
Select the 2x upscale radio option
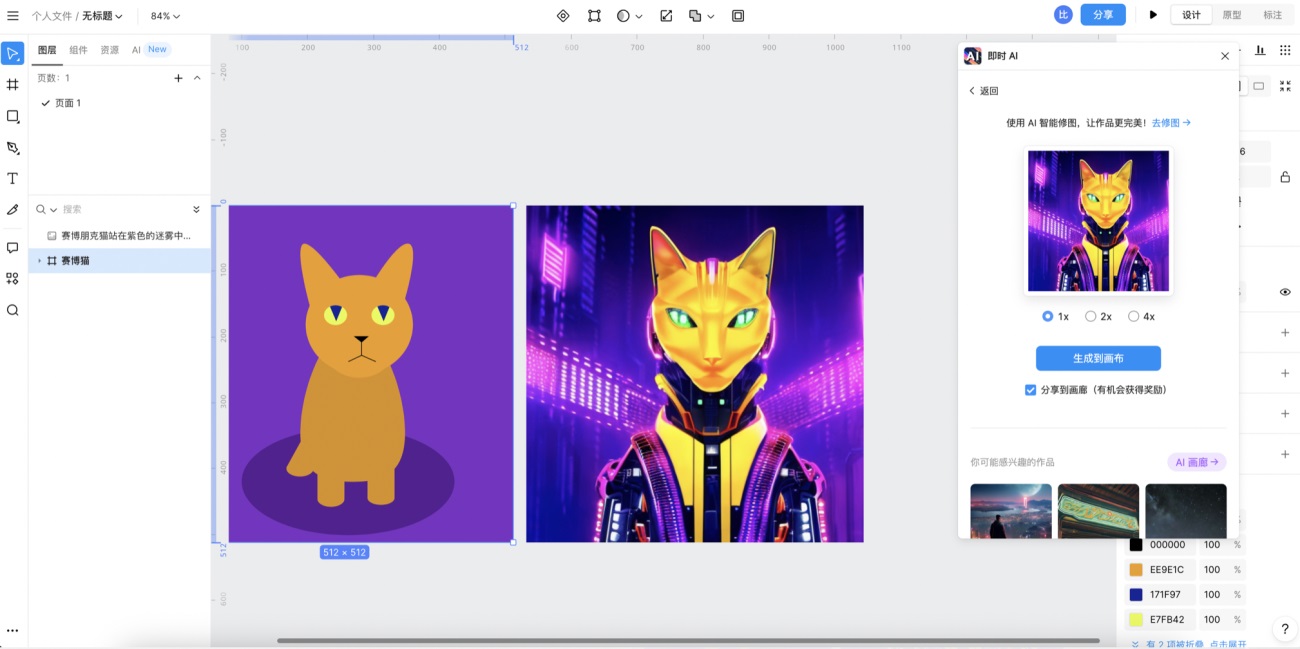point(1091,316)
